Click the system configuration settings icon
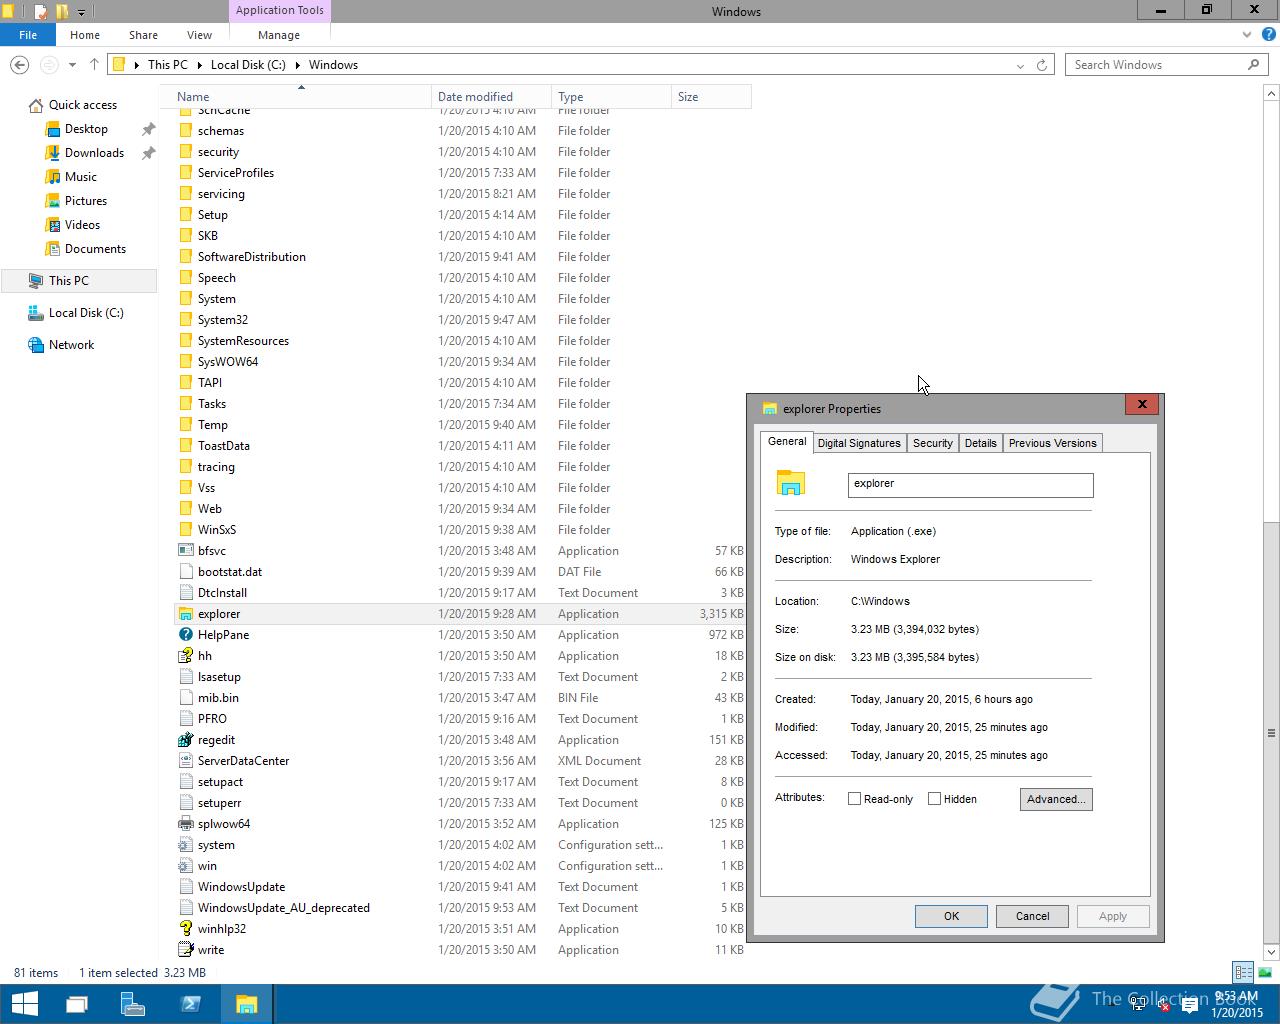The width and height of the screenshot is (1280, 1024). click(185, 845)
